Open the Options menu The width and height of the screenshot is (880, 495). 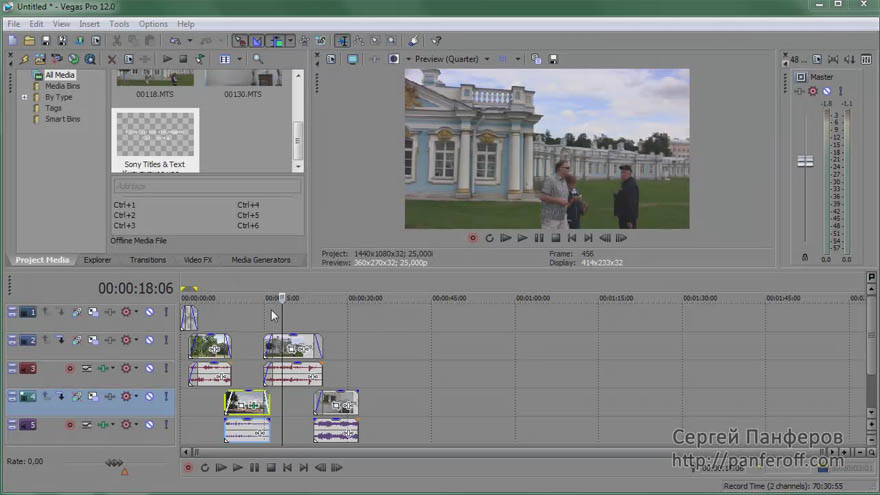point(153,24)
